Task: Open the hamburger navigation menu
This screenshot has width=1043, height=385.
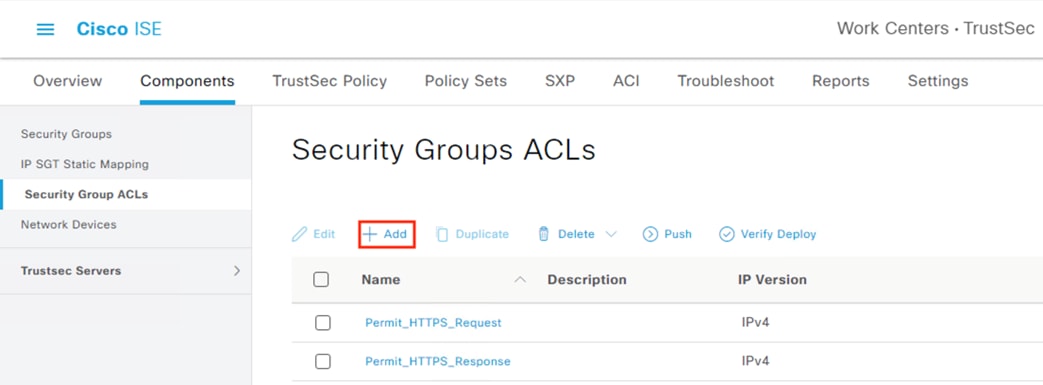Action: 45,30
